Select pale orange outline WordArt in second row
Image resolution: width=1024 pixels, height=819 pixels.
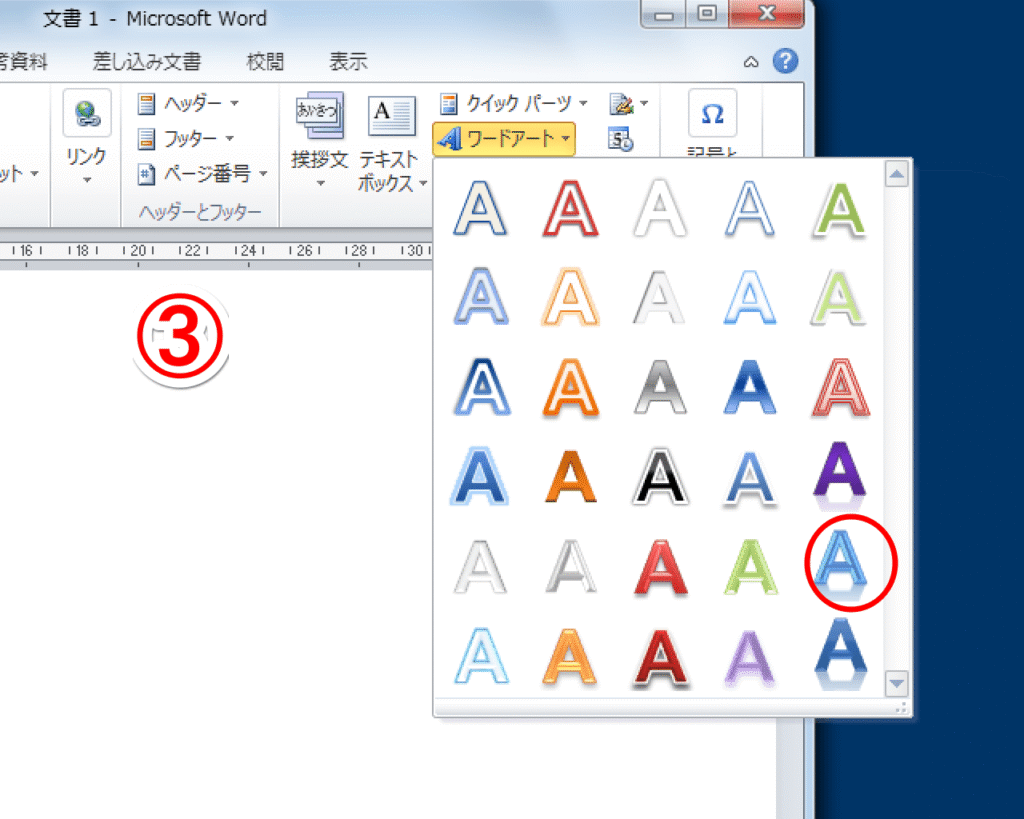570,297
